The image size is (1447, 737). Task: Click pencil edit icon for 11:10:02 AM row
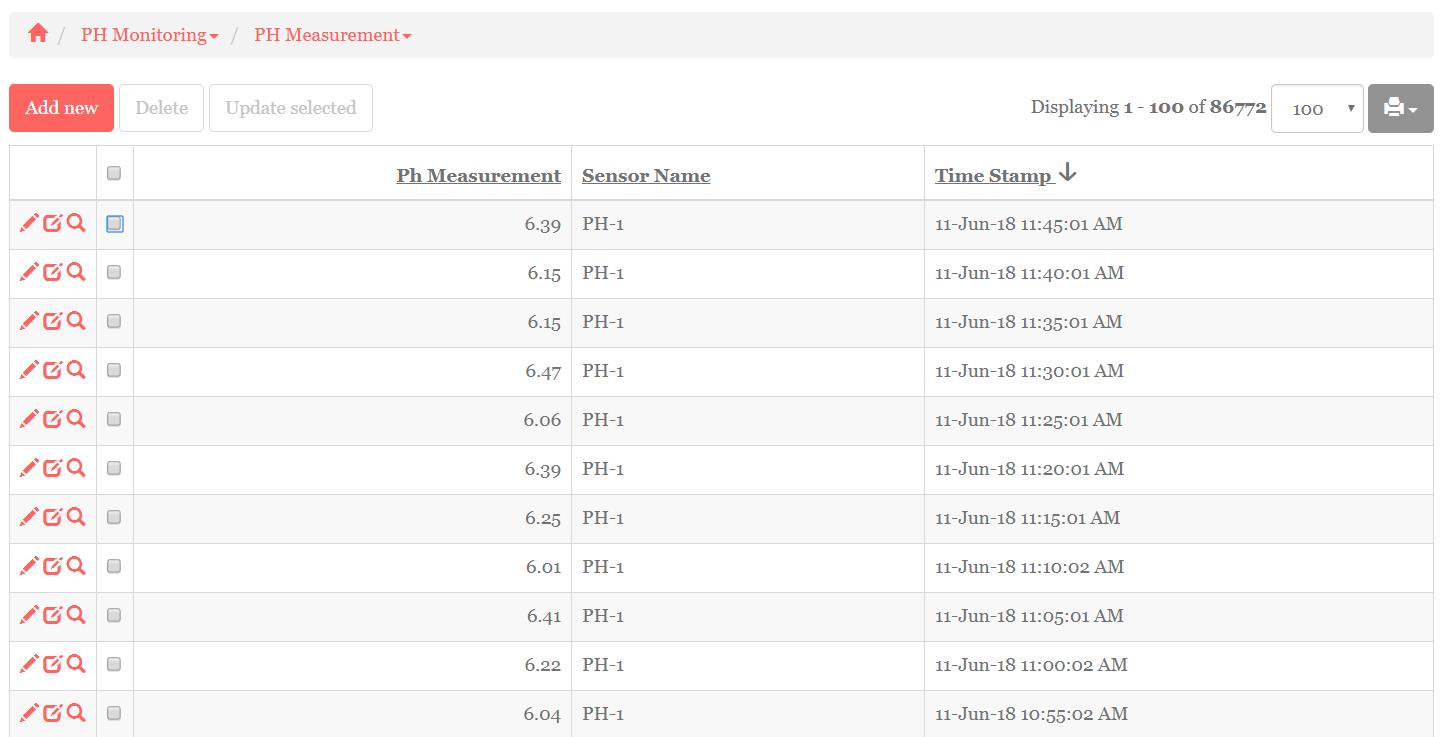coord(29,566)
